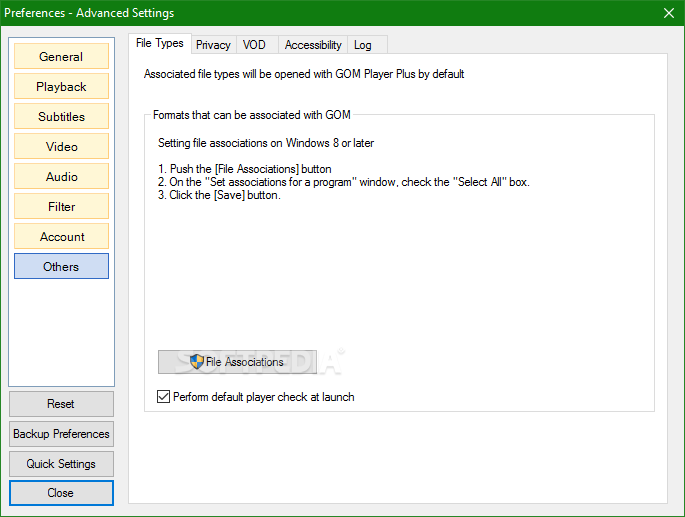This screenshot has height=517, width=685.
Task: Open the Accessibility tab
Action: coord(313,45)
